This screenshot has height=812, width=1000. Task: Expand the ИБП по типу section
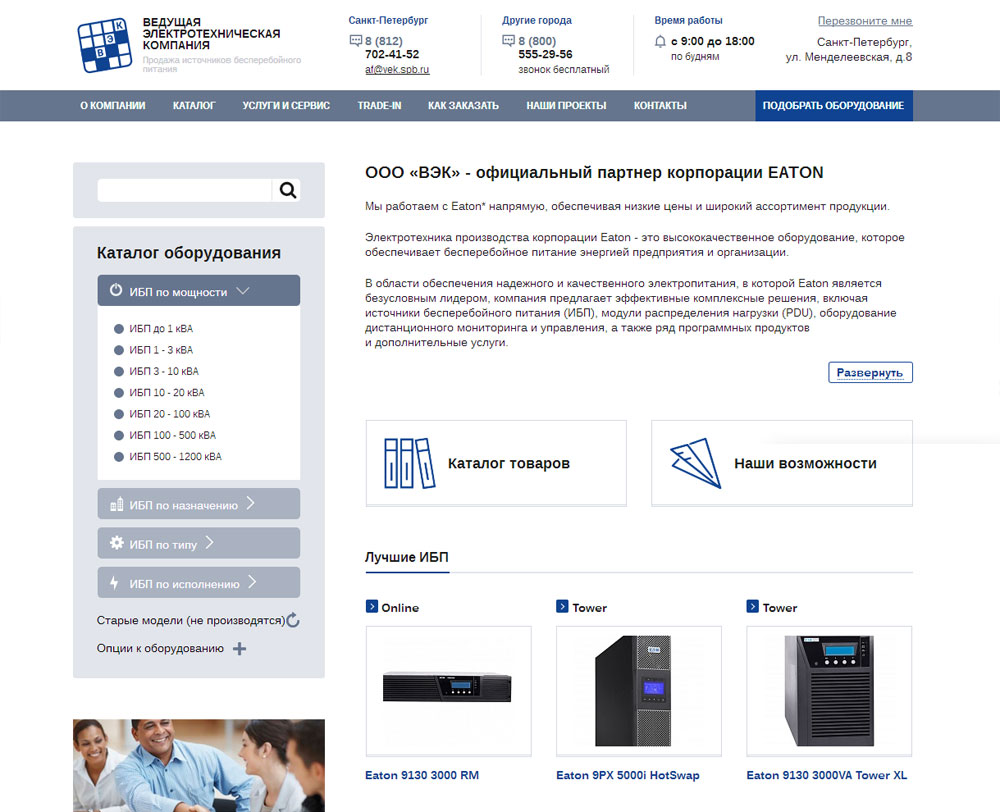199,543
